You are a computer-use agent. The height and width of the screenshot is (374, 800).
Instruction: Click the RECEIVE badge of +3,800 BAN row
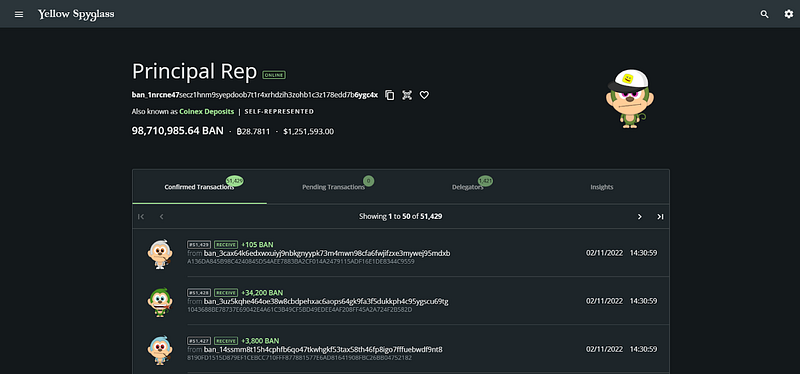click(x=226, y=341)
